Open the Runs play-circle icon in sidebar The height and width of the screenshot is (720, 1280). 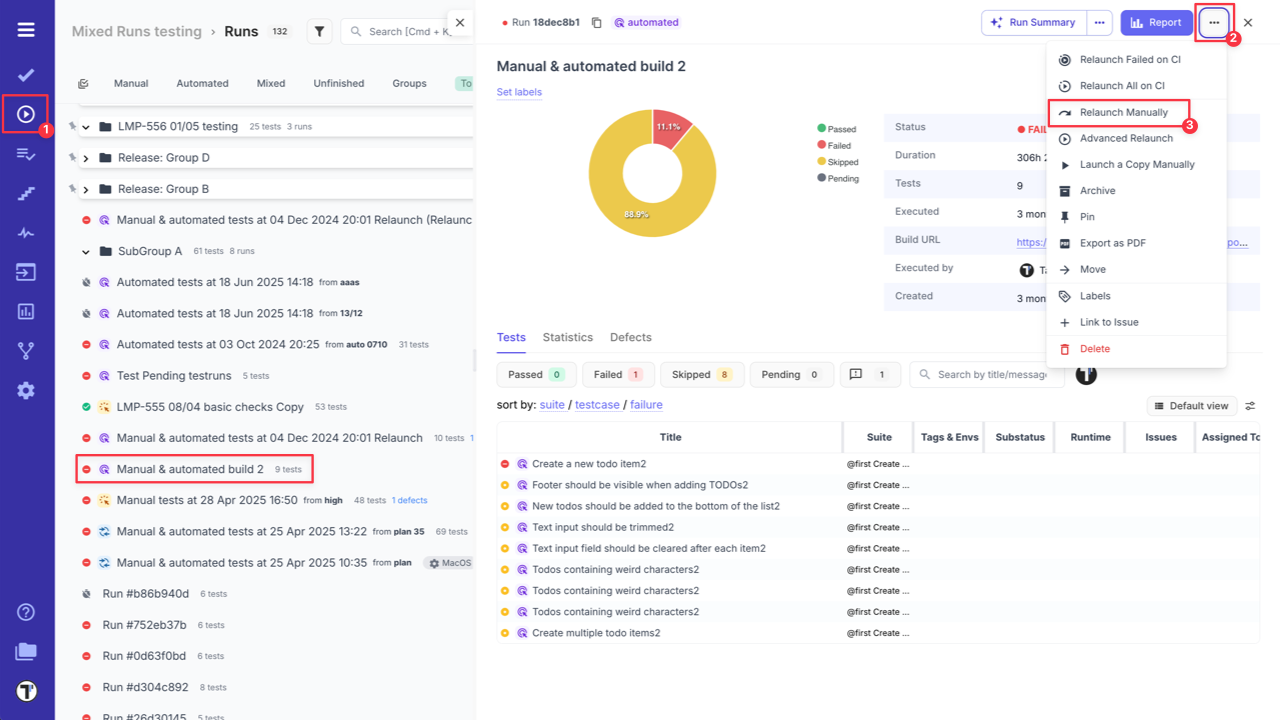click(x=25, y=113)
